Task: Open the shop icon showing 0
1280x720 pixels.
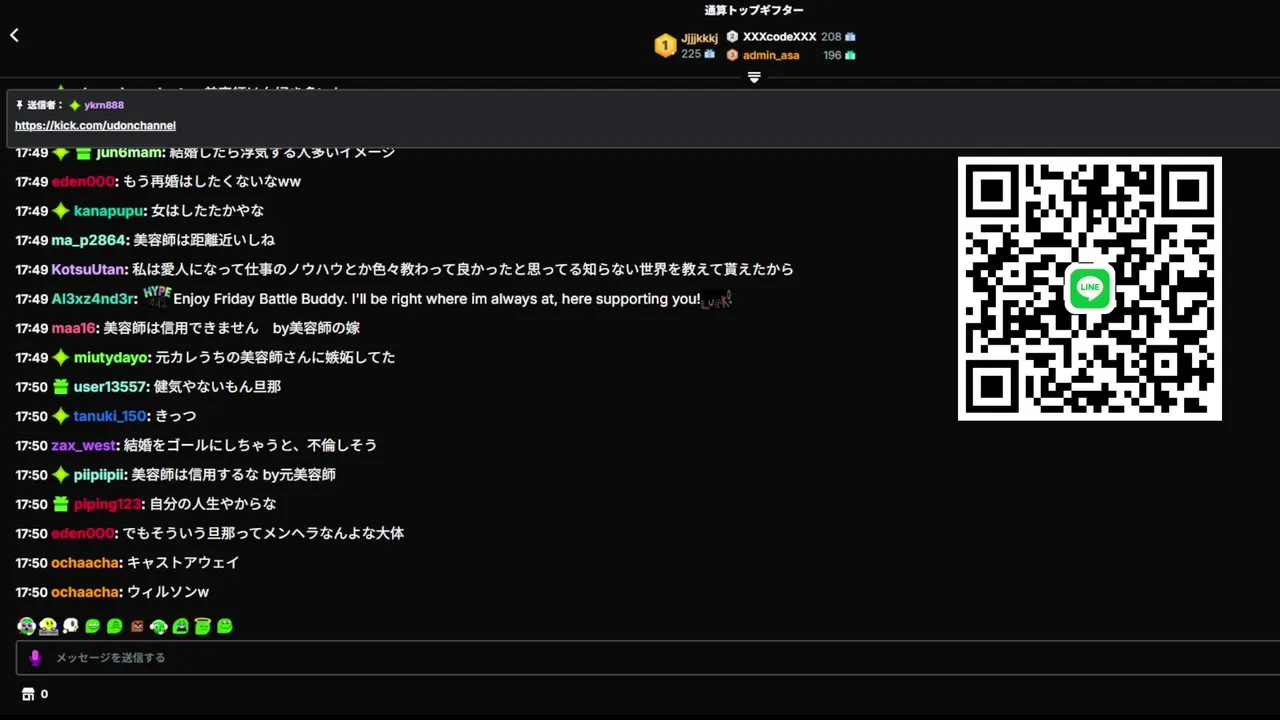Action: pos(29,694)
